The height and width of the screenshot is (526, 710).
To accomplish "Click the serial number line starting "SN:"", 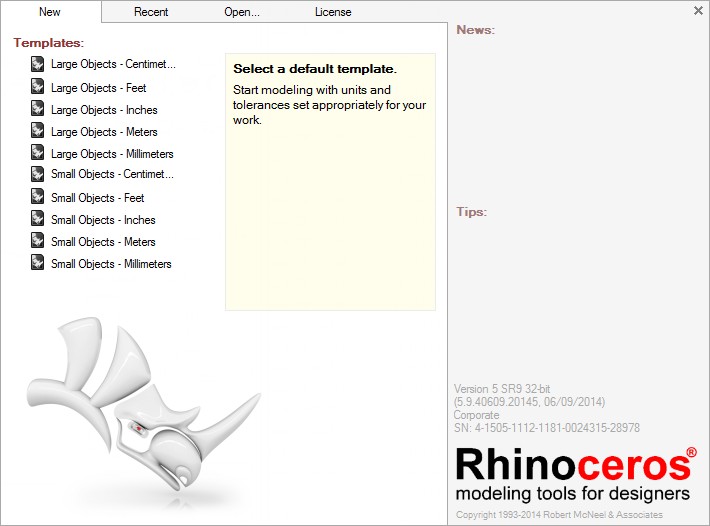I will coord(547,428).
